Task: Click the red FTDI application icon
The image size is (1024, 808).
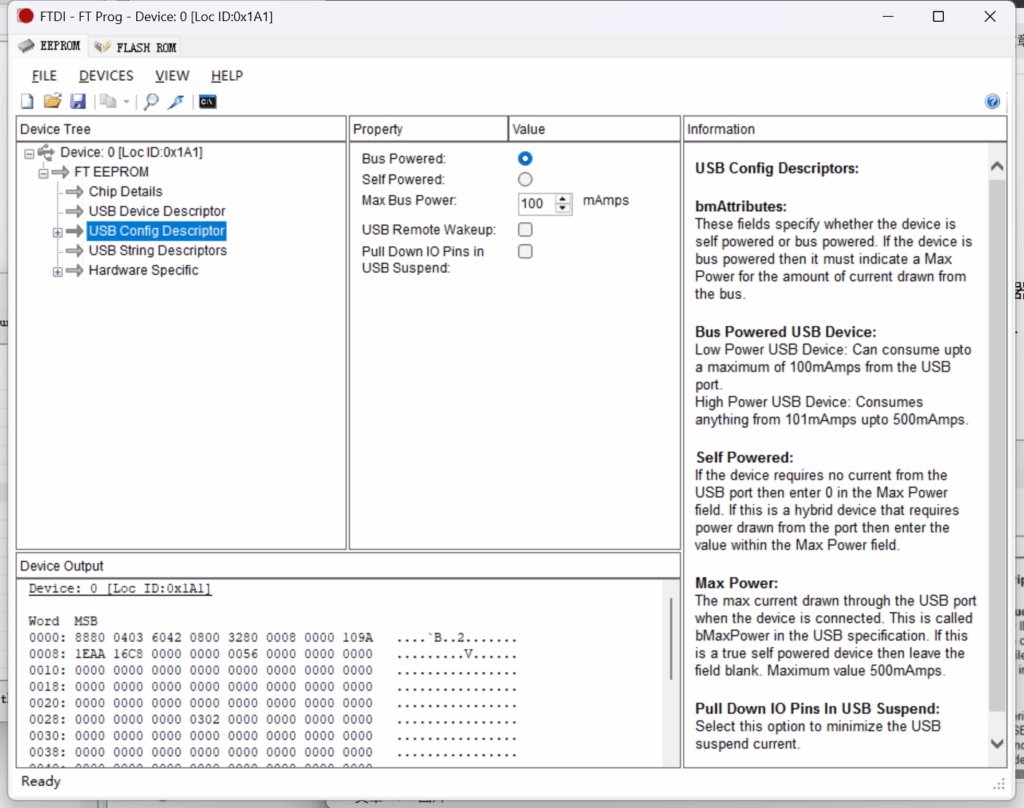Action: (x=25, y=16)
